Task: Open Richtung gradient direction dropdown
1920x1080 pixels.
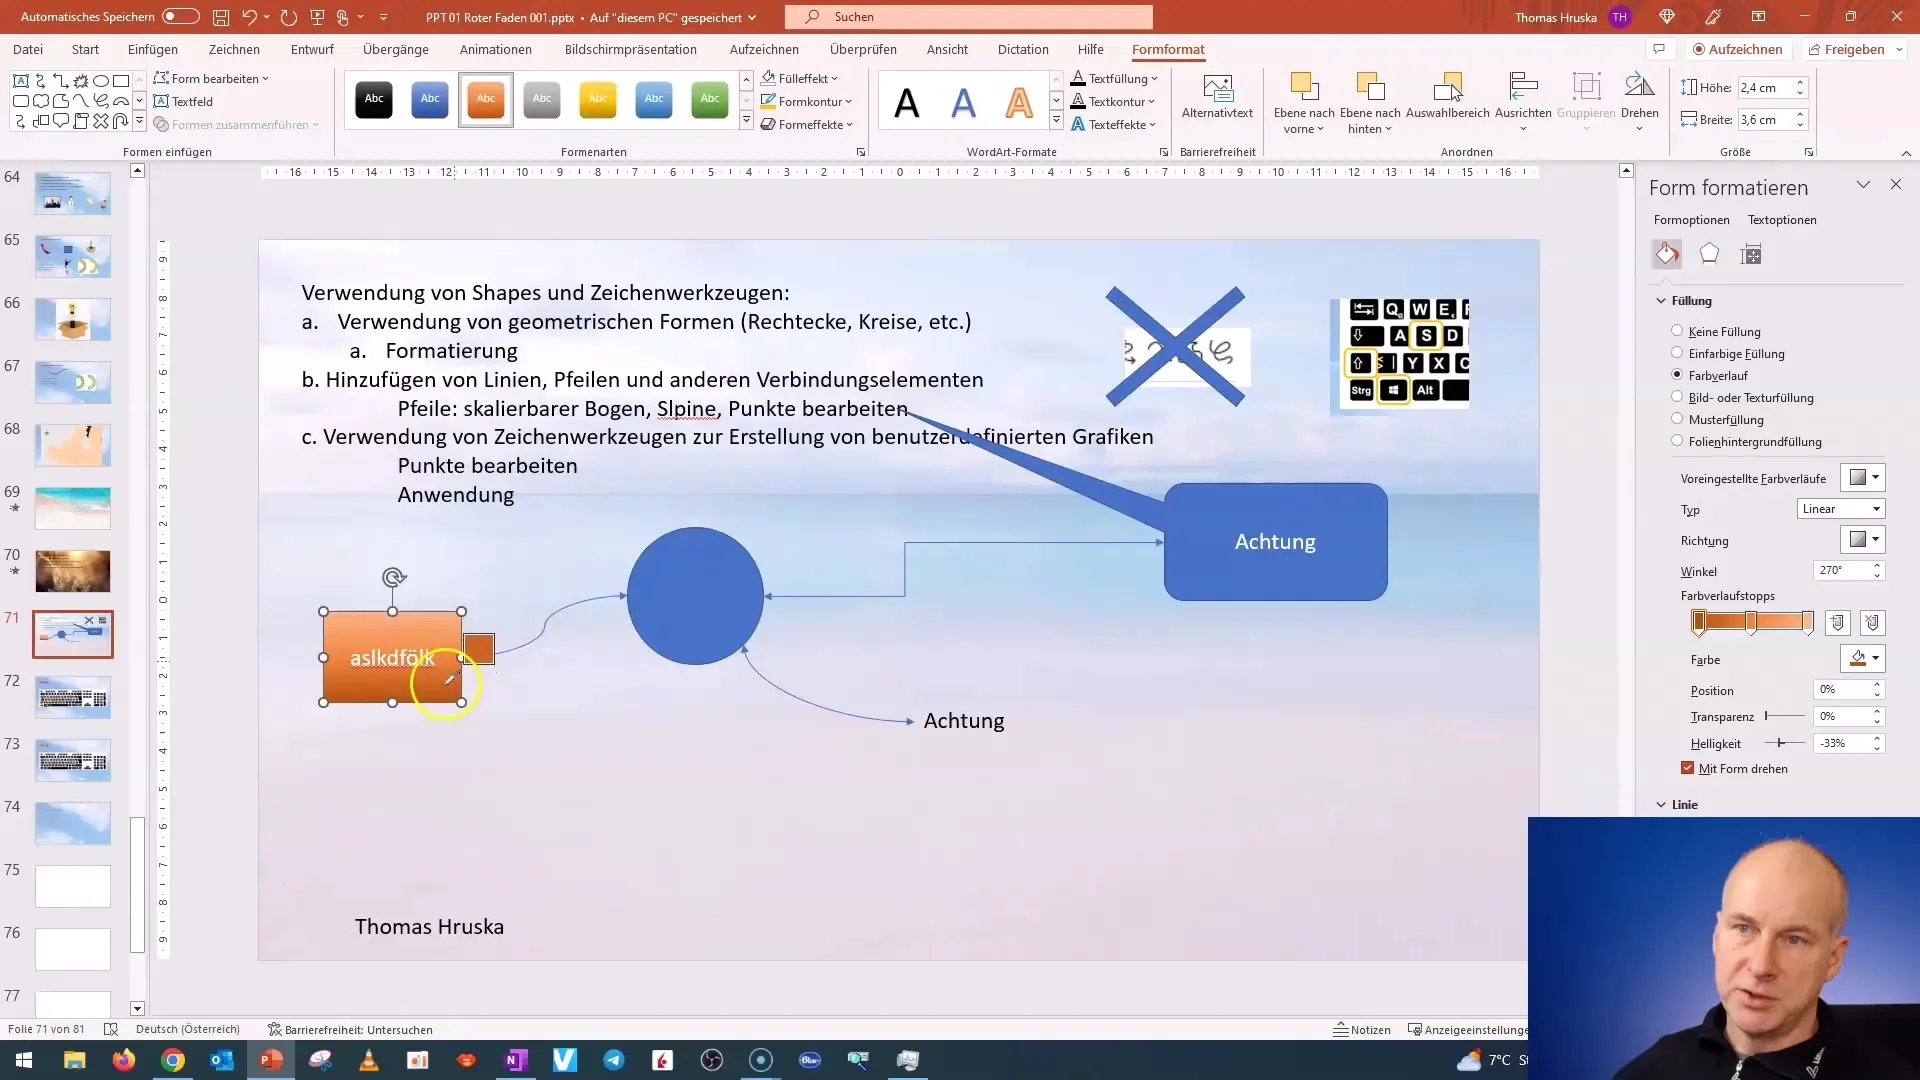Action: click(x=1863, y=540)
